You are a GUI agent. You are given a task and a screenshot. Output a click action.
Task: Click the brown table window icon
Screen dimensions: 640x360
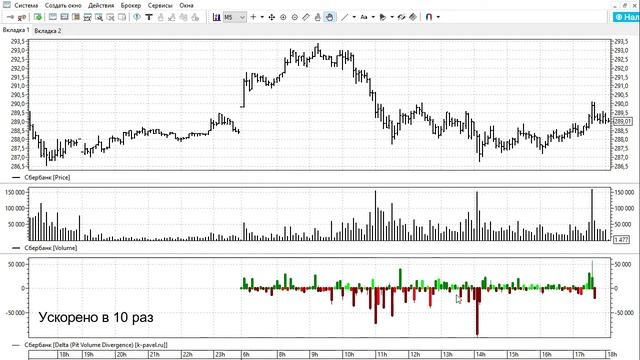coord(76,17)
